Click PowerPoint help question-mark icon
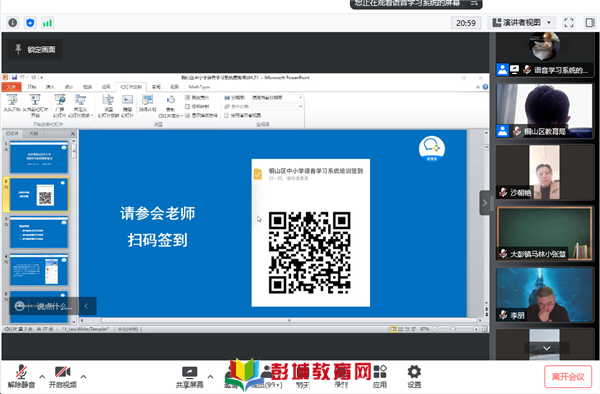The height and width of the screenshot is (394, 600). point(485,87)
